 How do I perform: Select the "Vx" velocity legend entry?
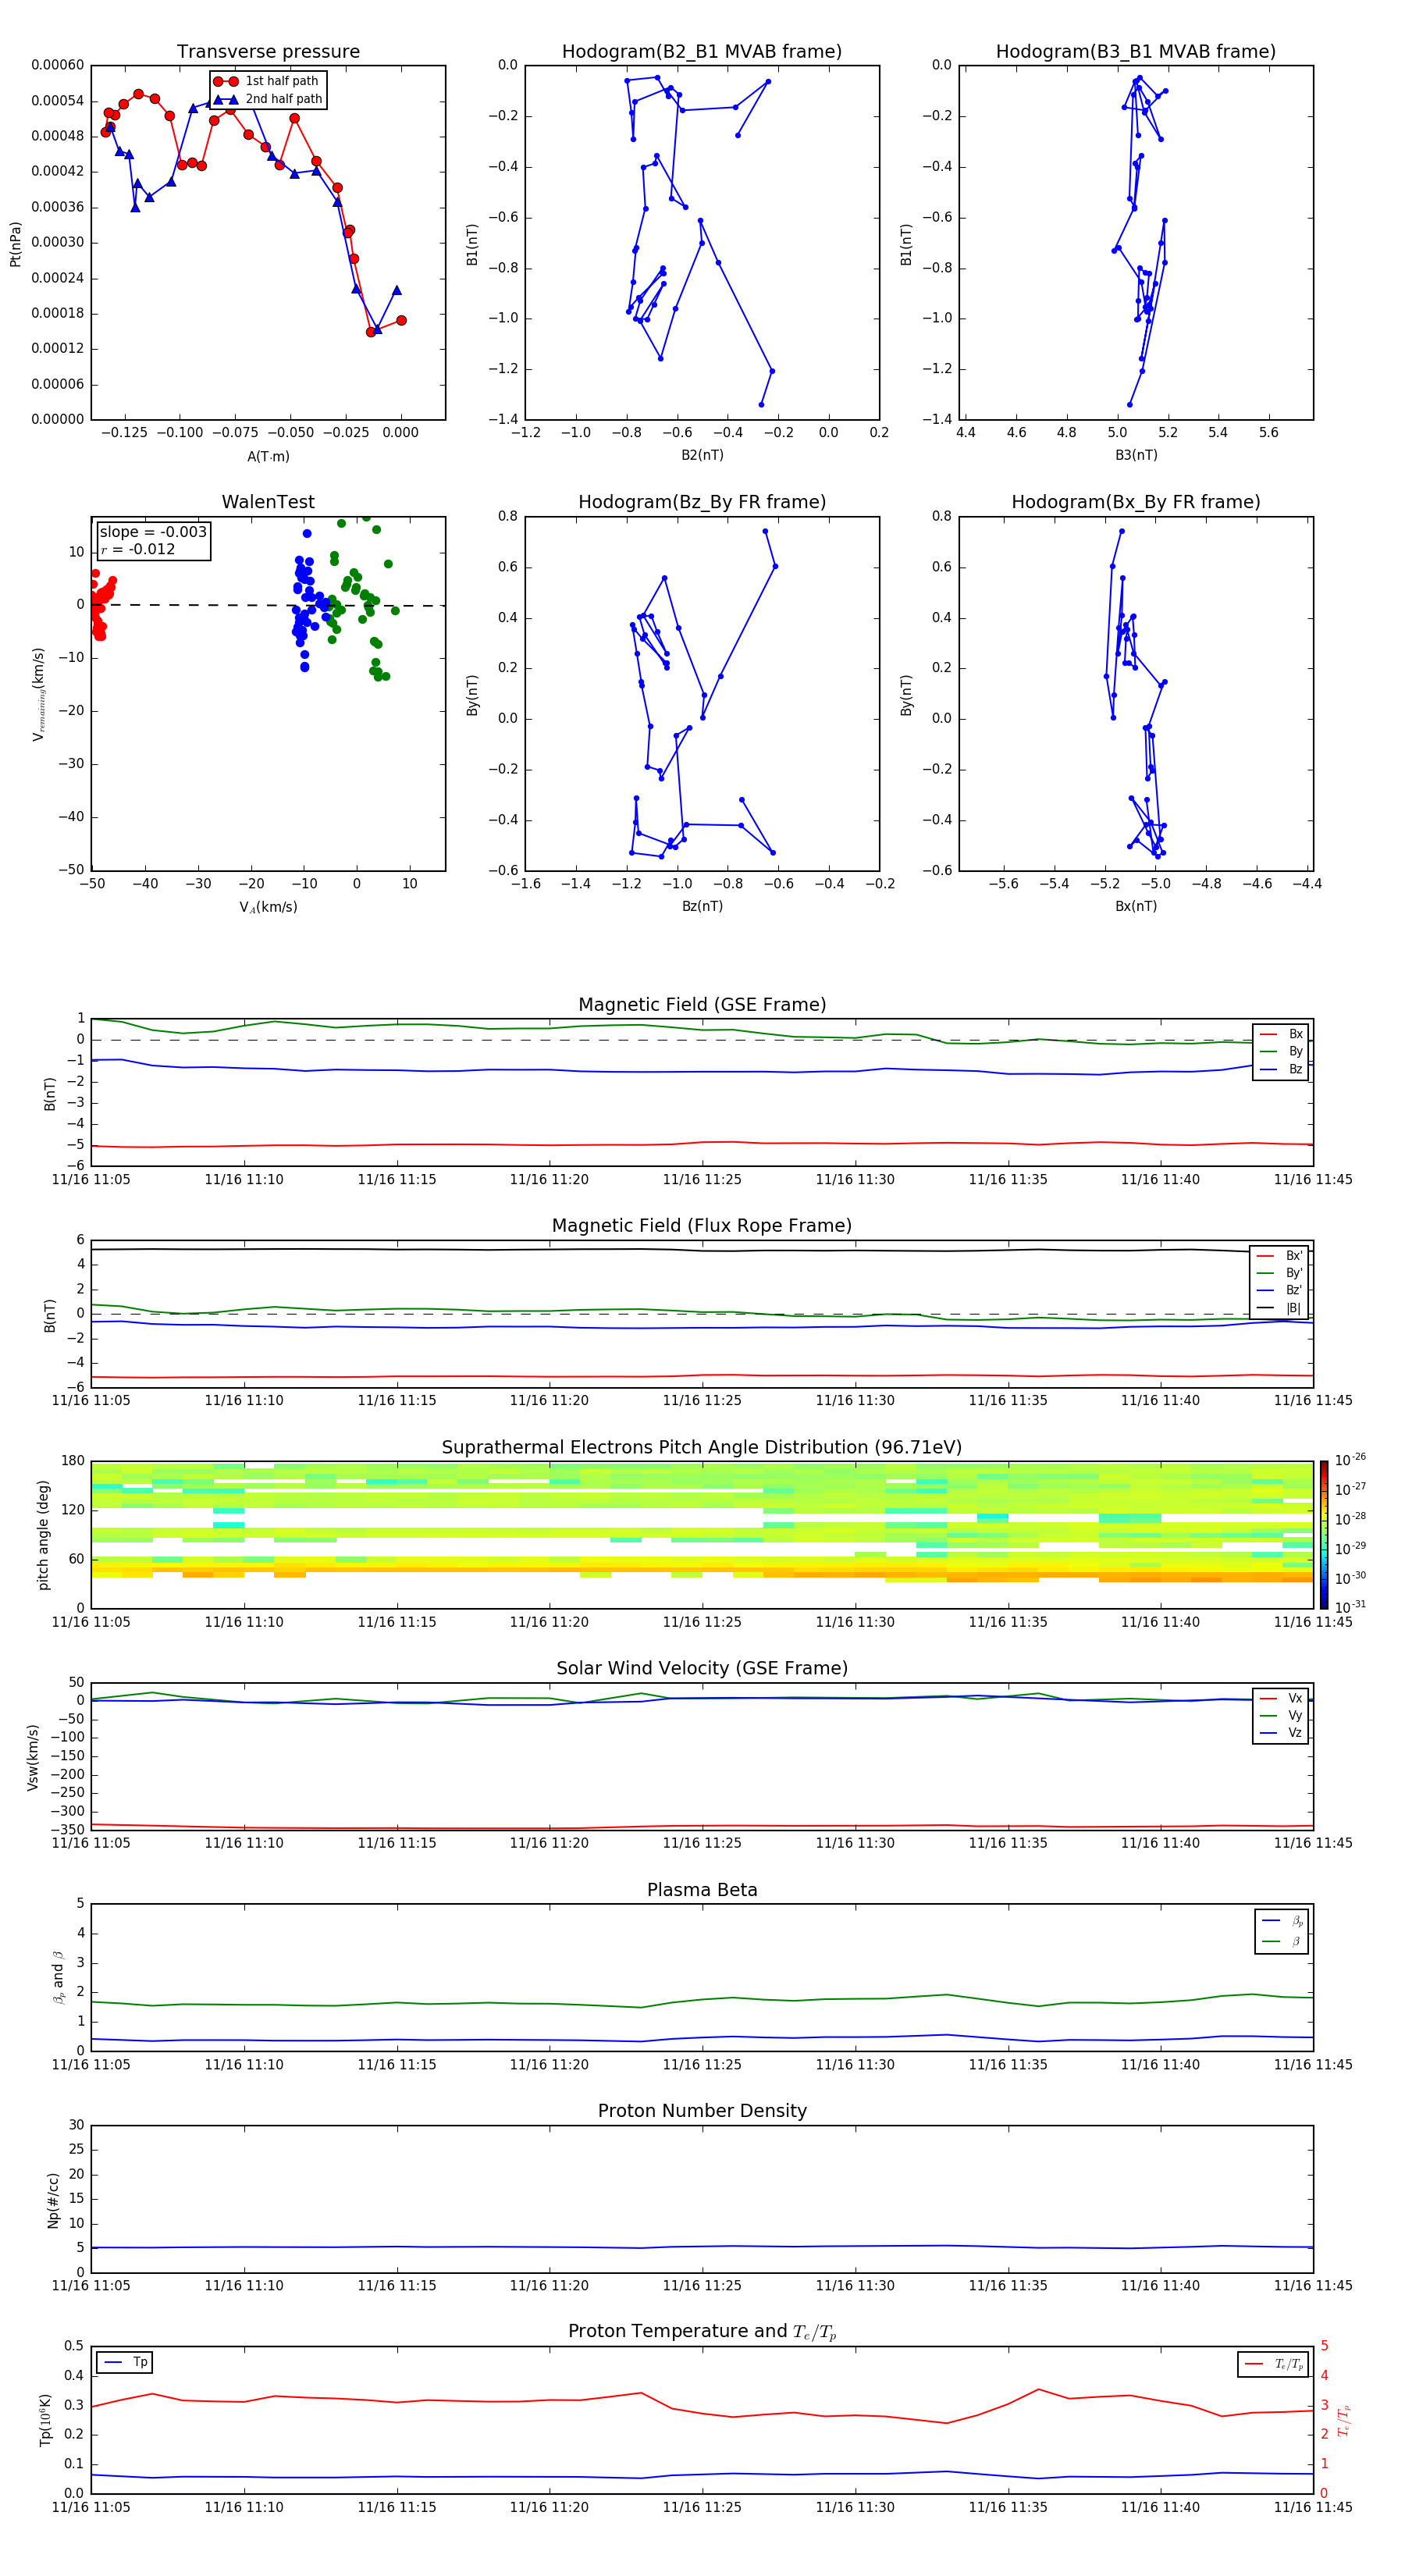(1281, 1698)
